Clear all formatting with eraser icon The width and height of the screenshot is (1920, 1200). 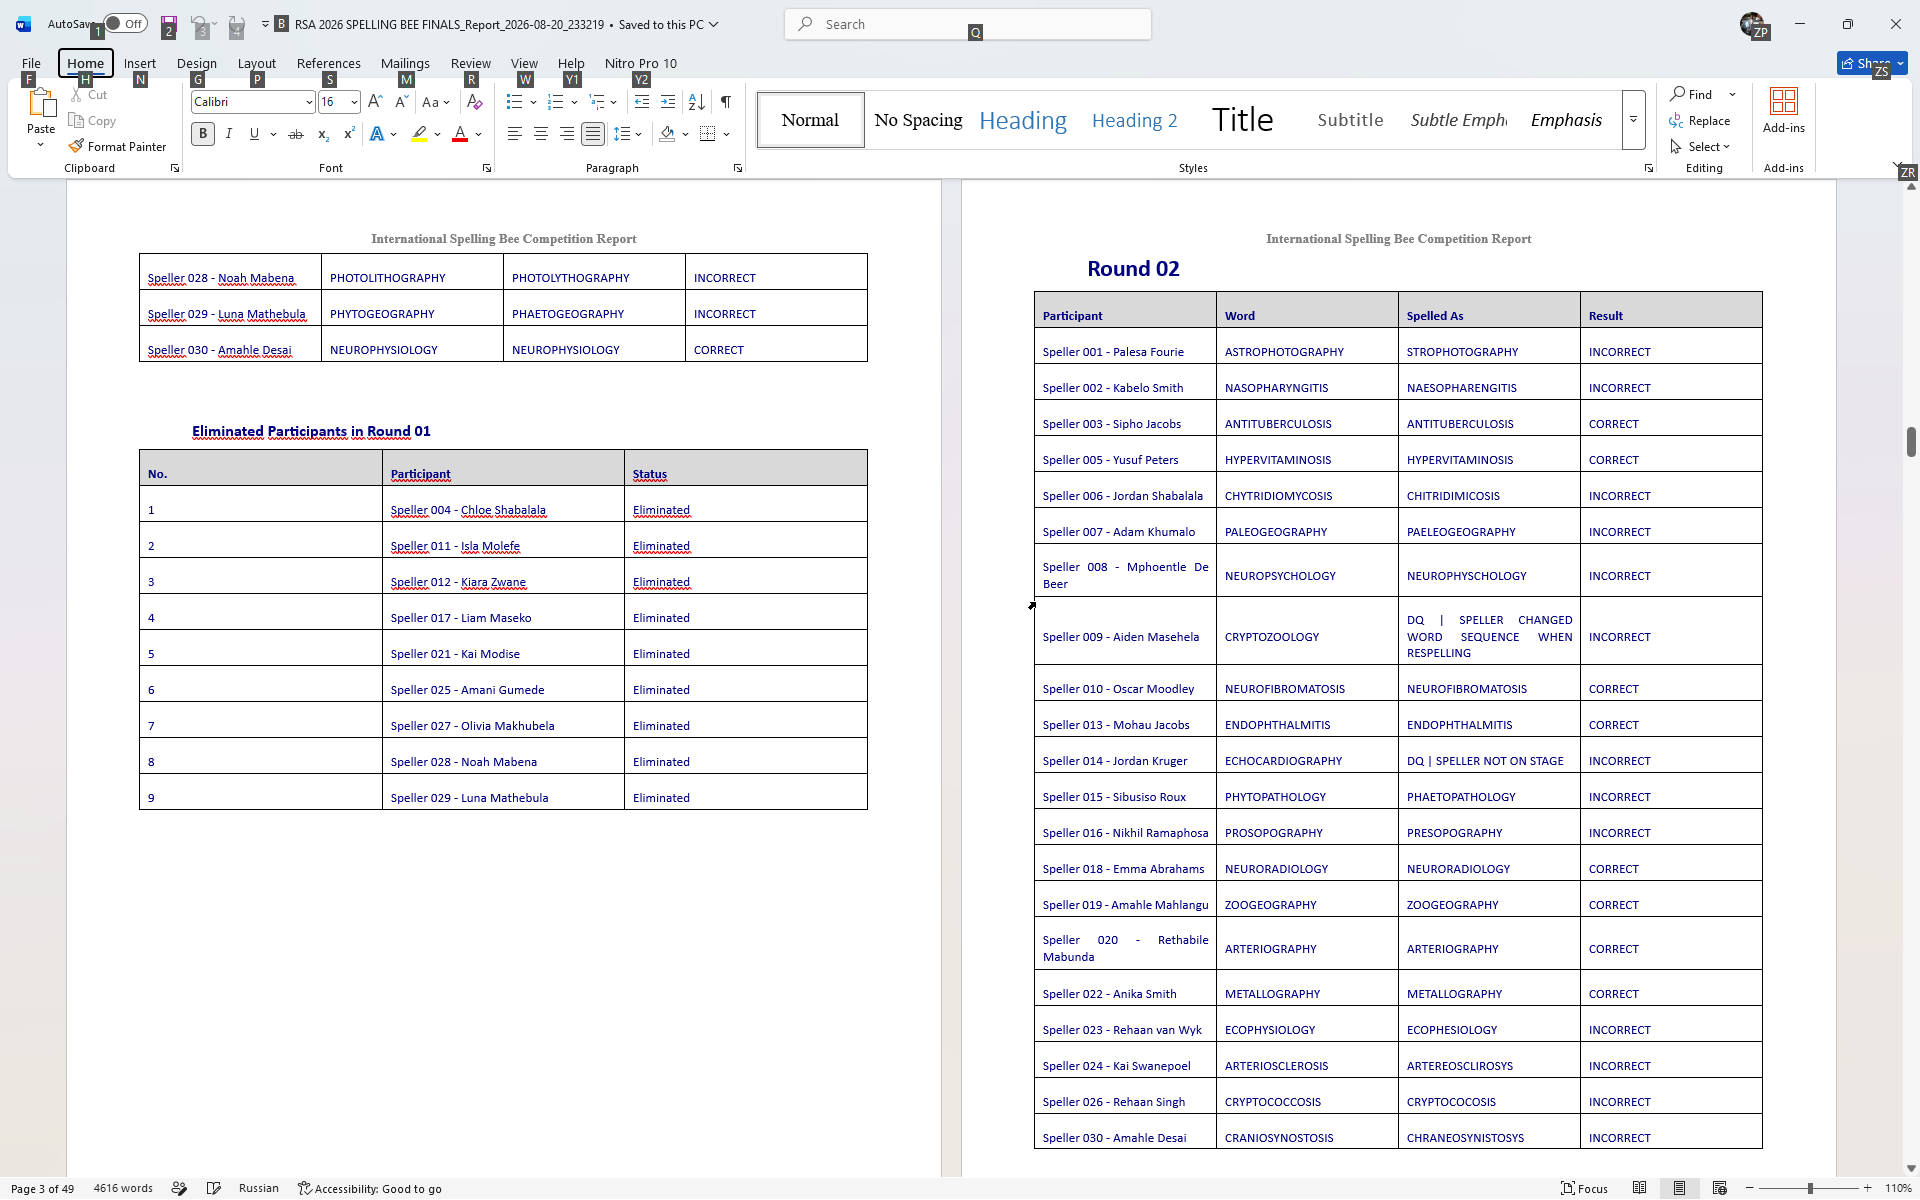pyautogui.click(x=475, y=102)
